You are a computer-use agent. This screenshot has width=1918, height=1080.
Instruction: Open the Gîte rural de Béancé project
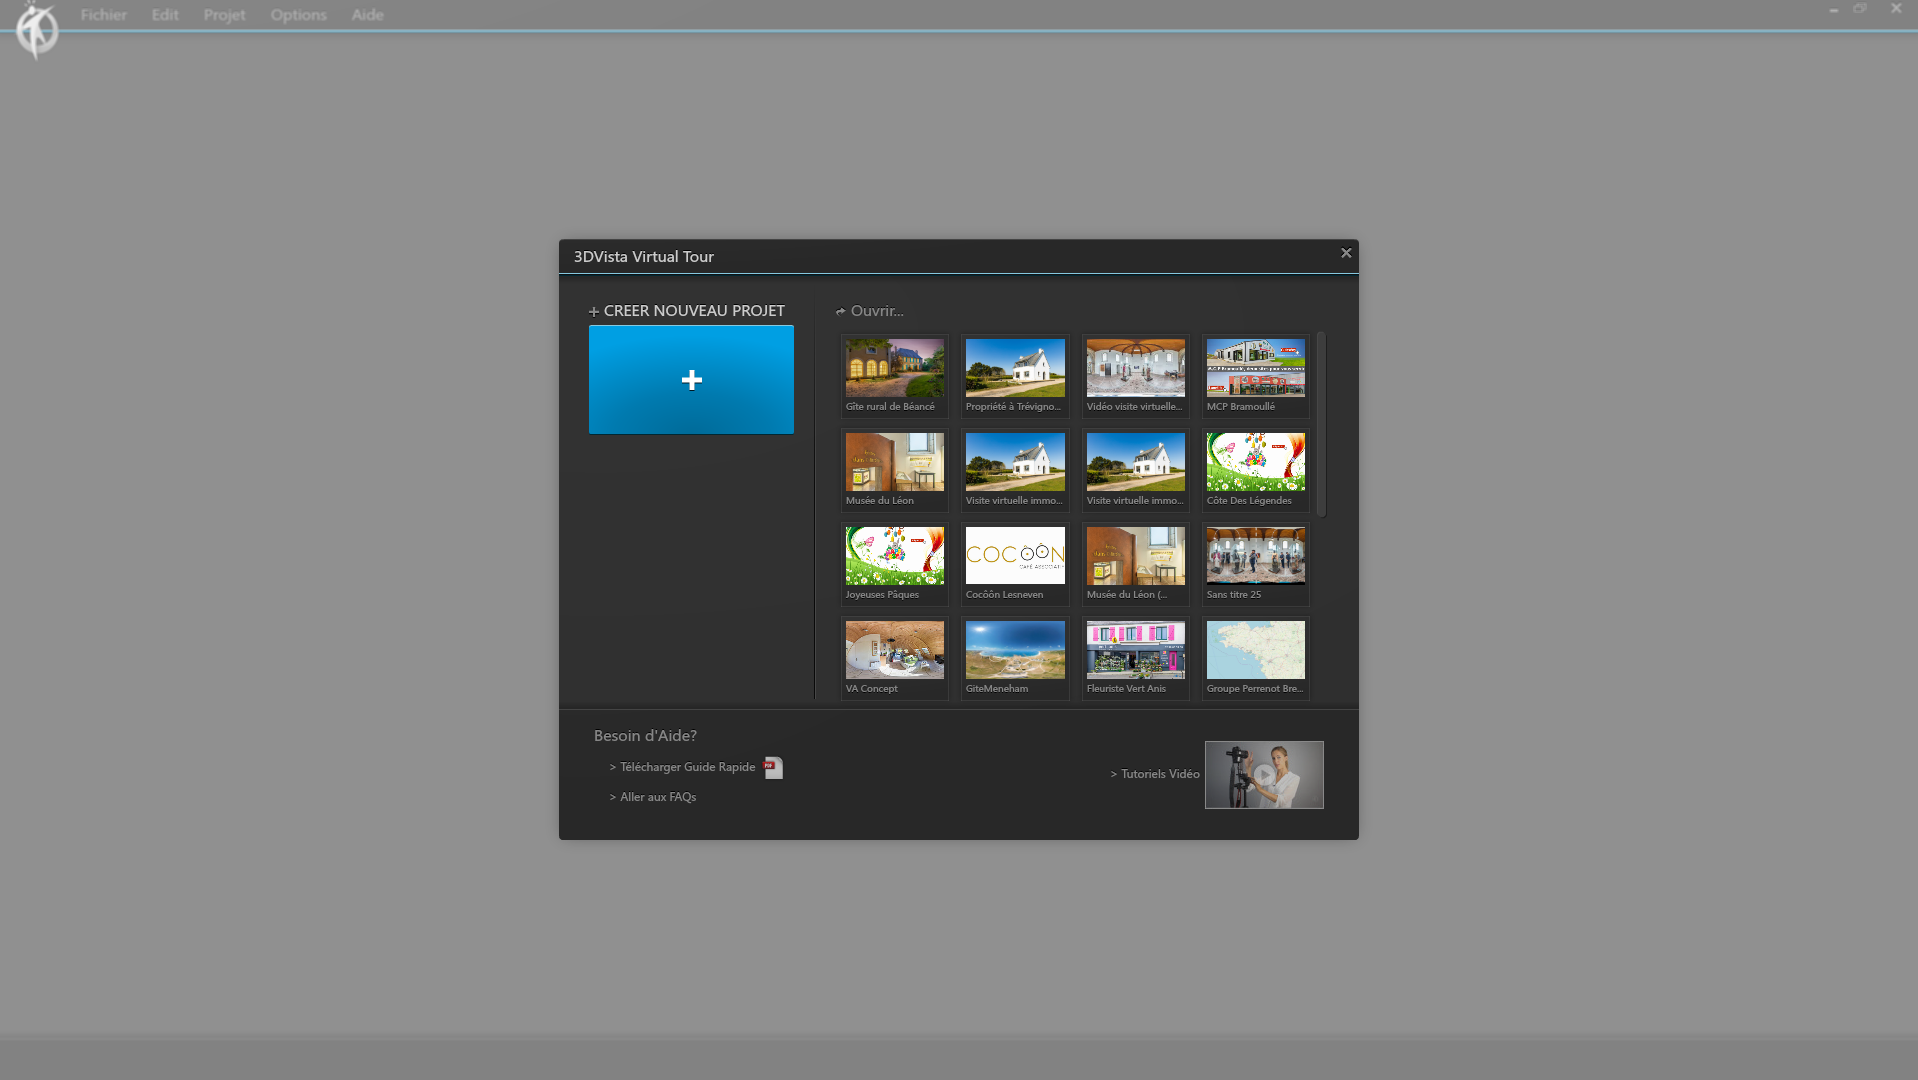(895, 376)
